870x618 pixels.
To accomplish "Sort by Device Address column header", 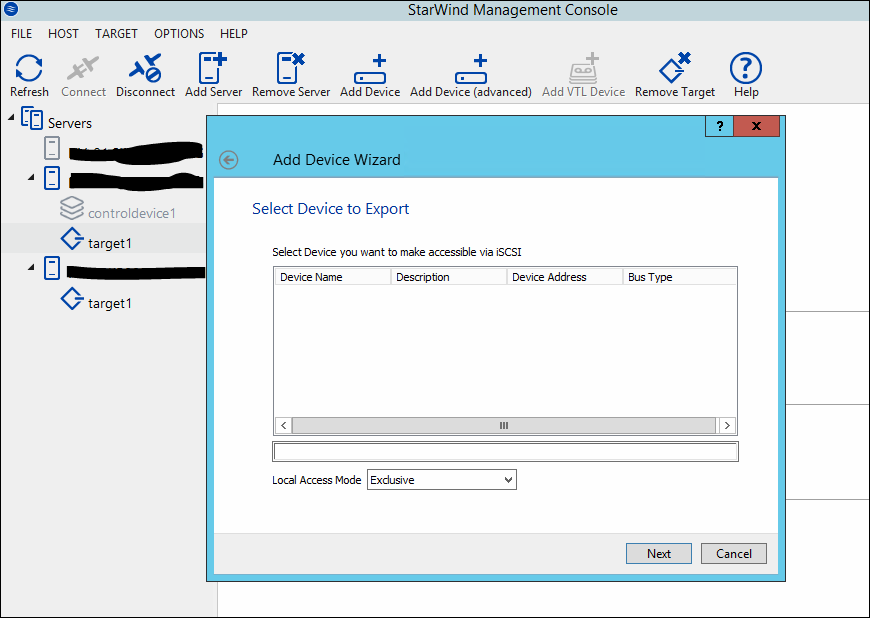I will tap(565, 277).
